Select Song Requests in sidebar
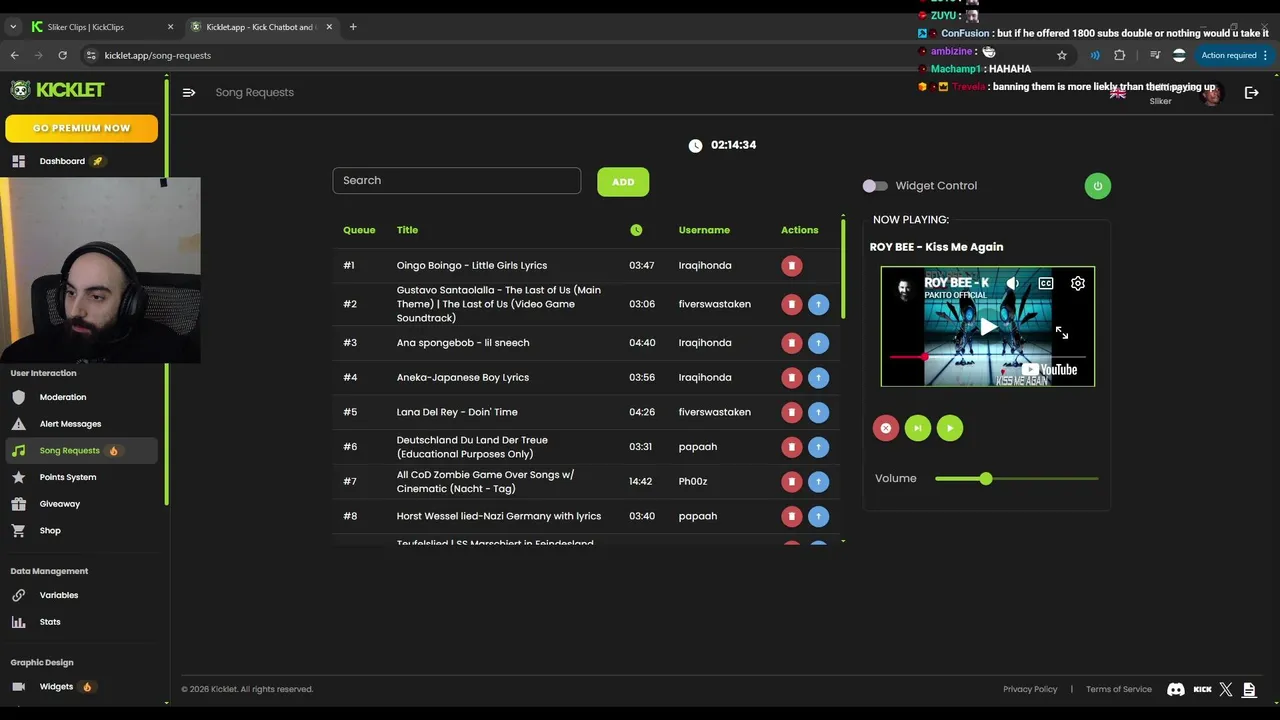This screenshot has height=720, width=1280. [80, 451]
